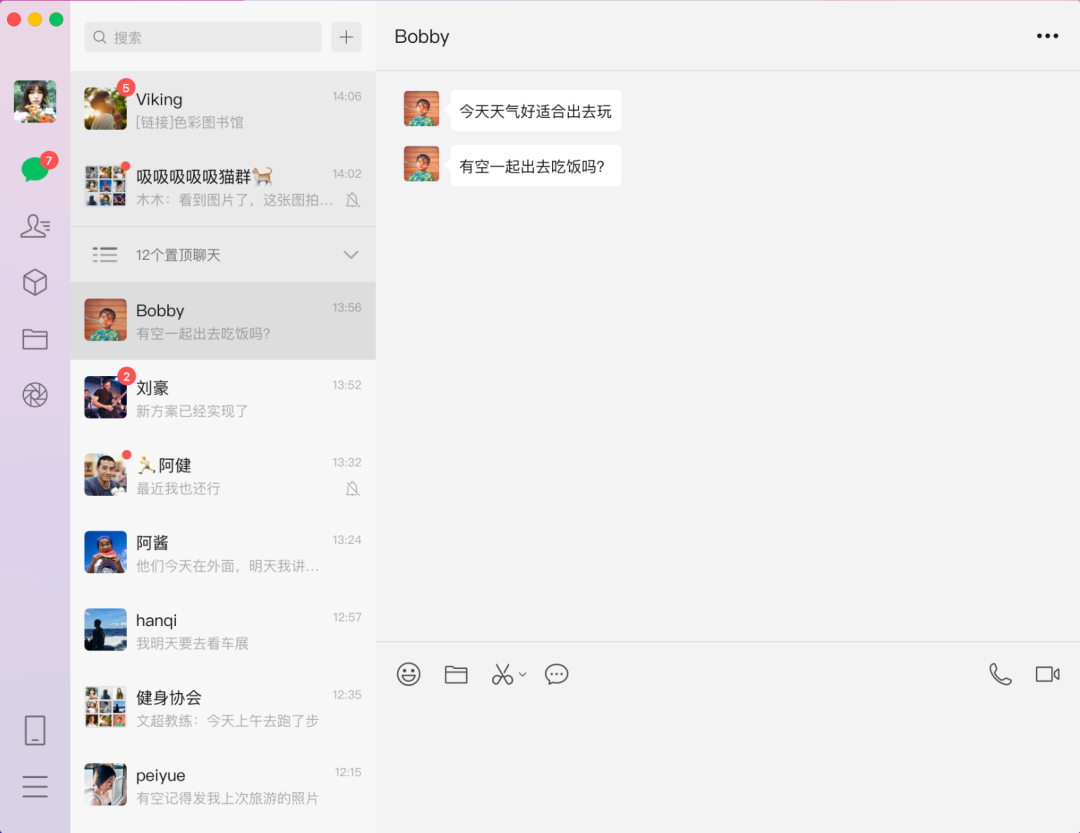Image resolution: width=1080 pixels, height=833 pixels.
Task: Click your profile avatar in the sidebar
Action: (x=35, y=101)
